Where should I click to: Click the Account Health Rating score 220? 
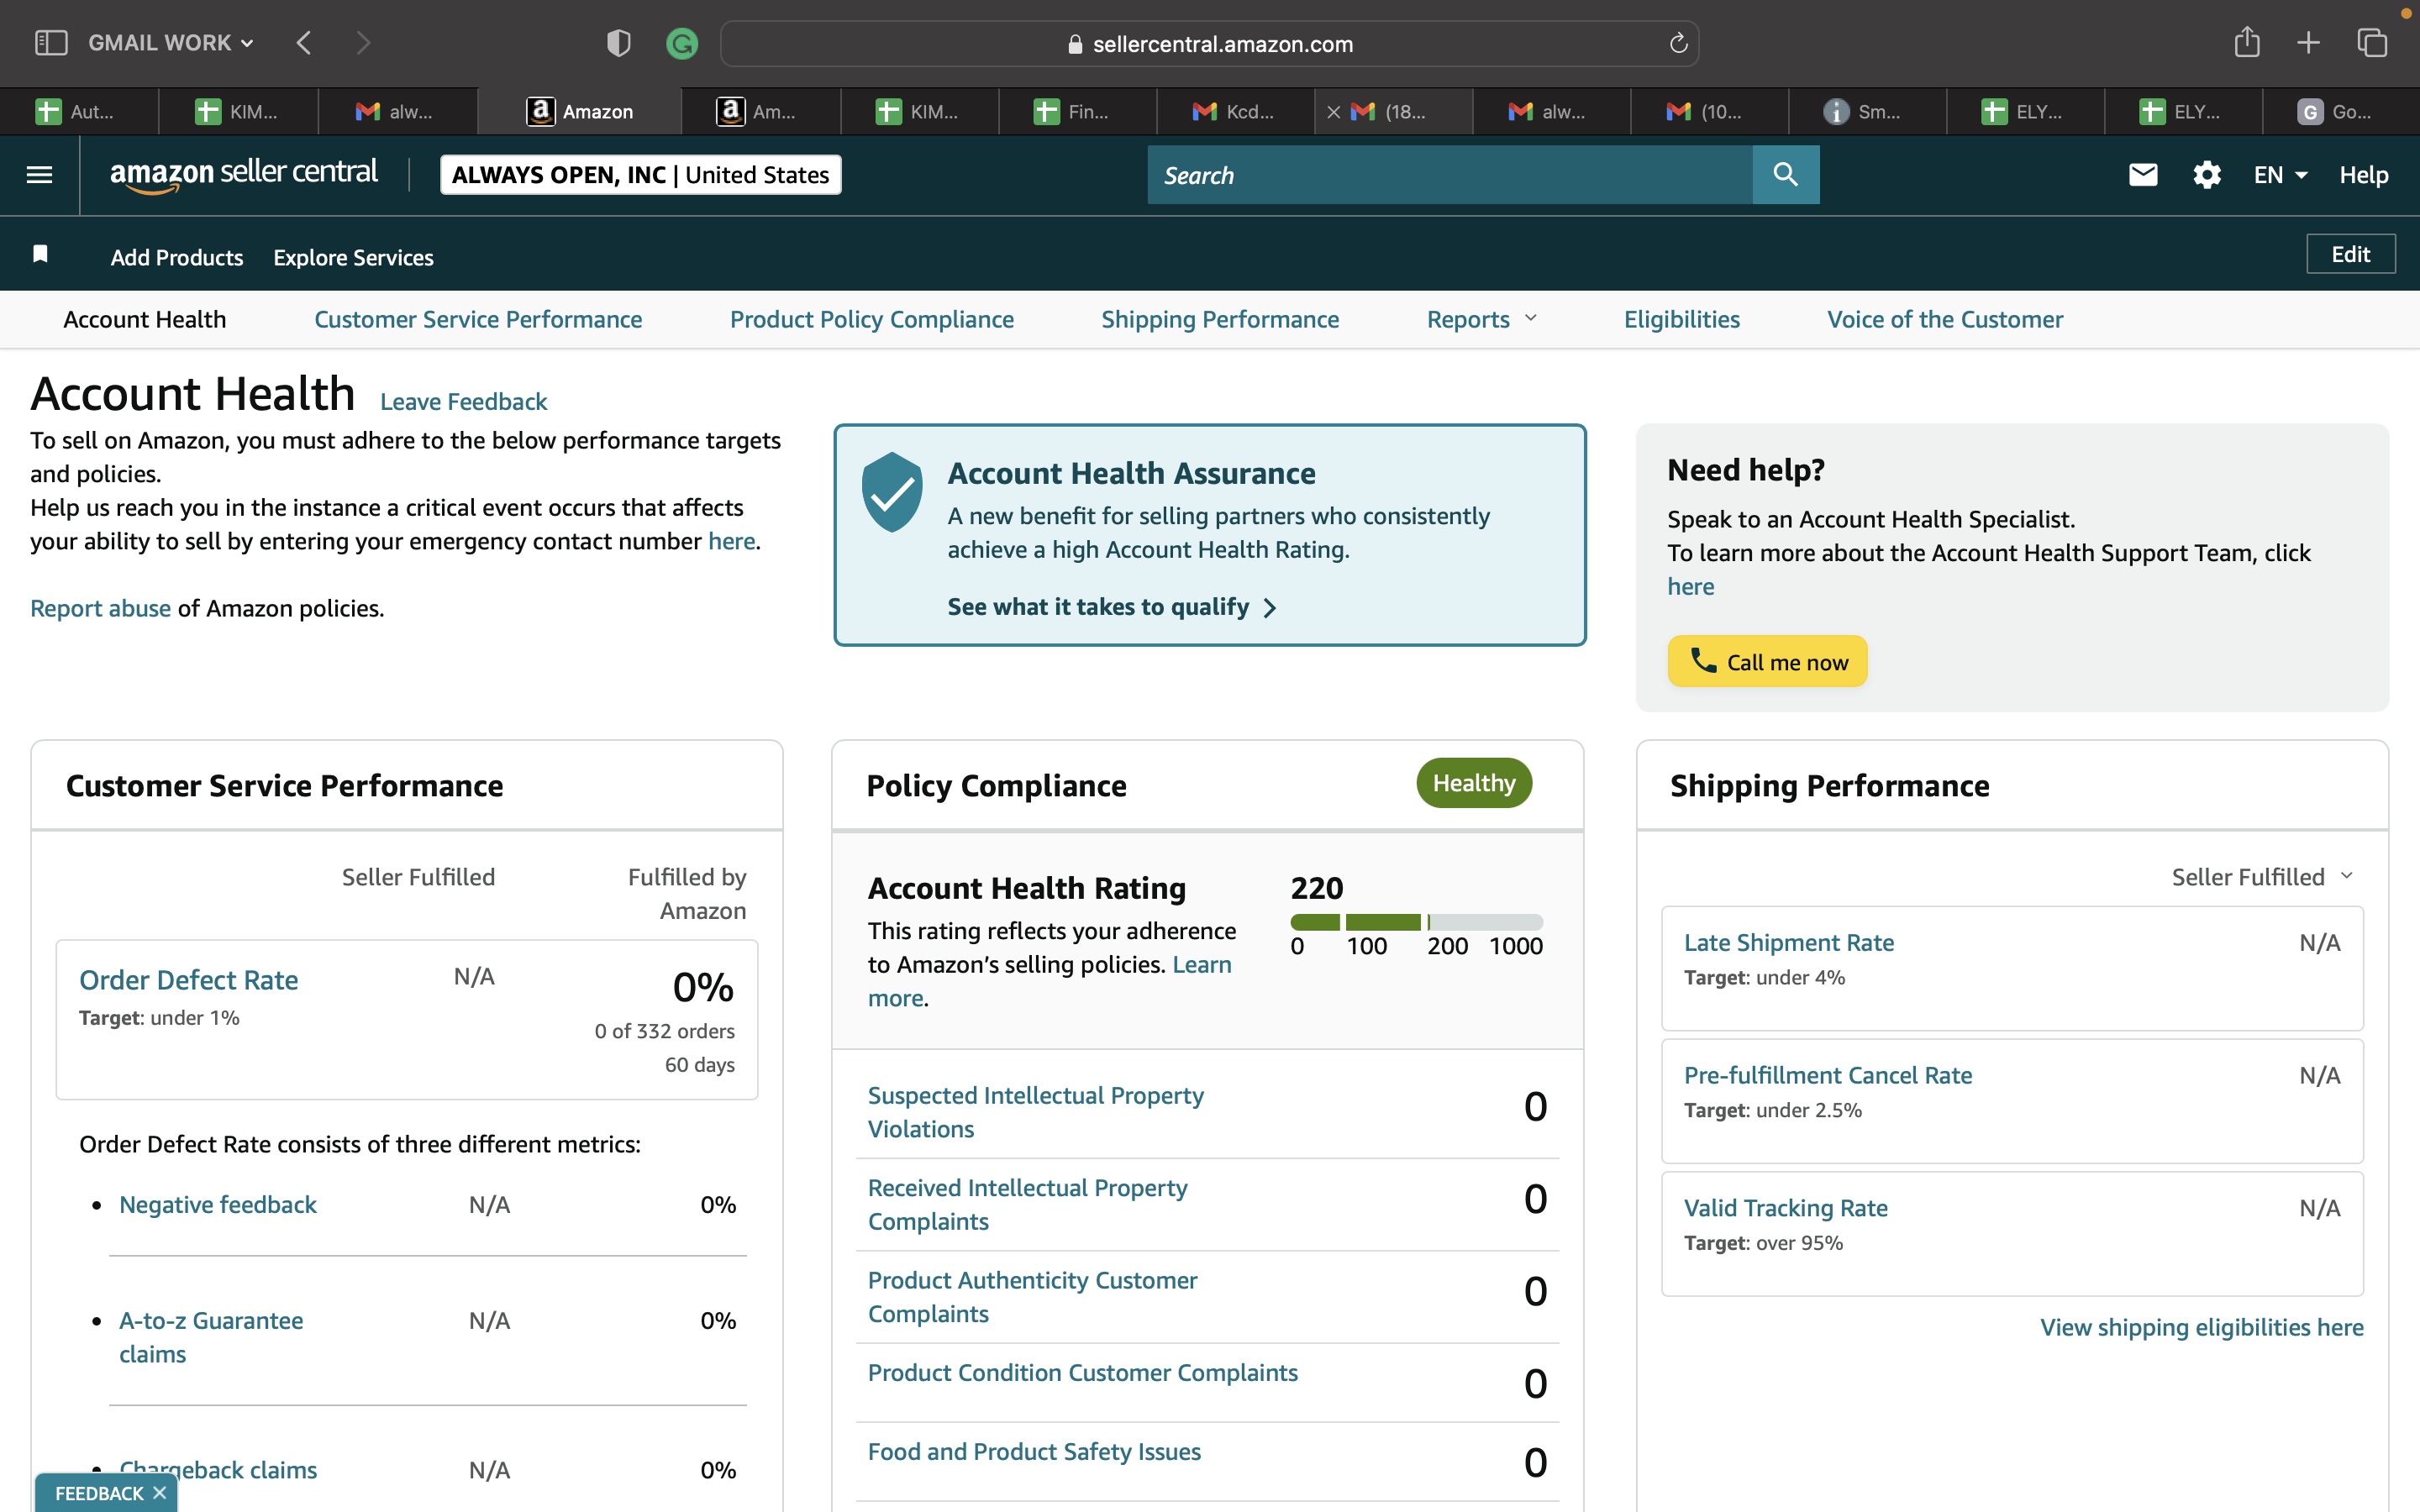click(x=1317, y=888)
